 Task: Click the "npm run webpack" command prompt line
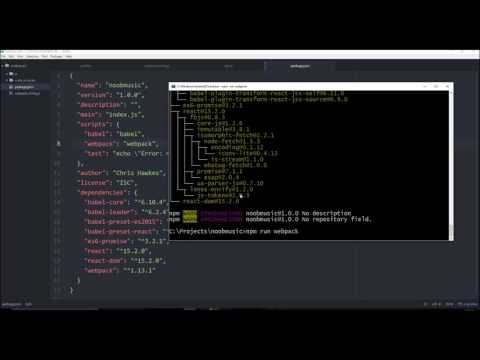(234, 231)
